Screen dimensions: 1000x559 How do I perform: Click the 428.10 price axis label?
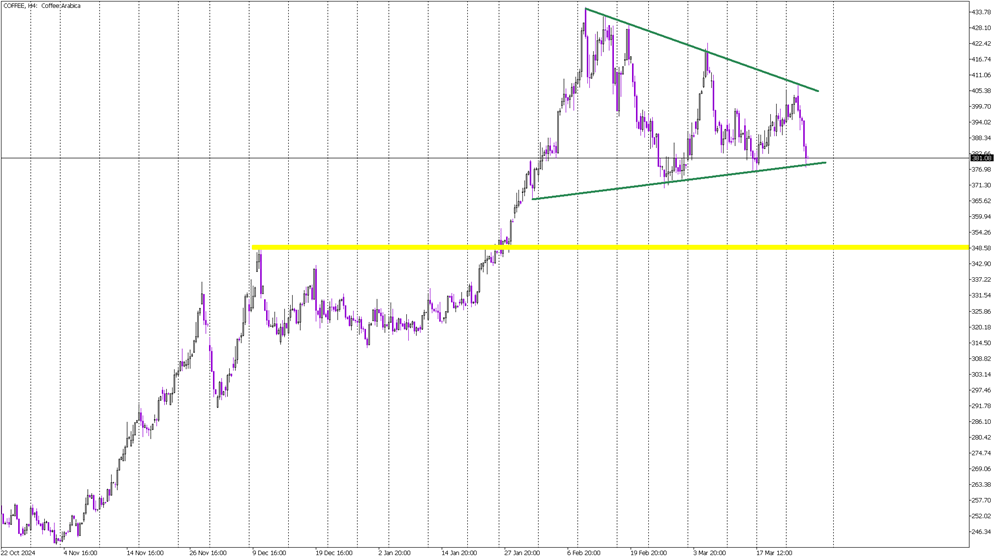click(x=982, y=28)
